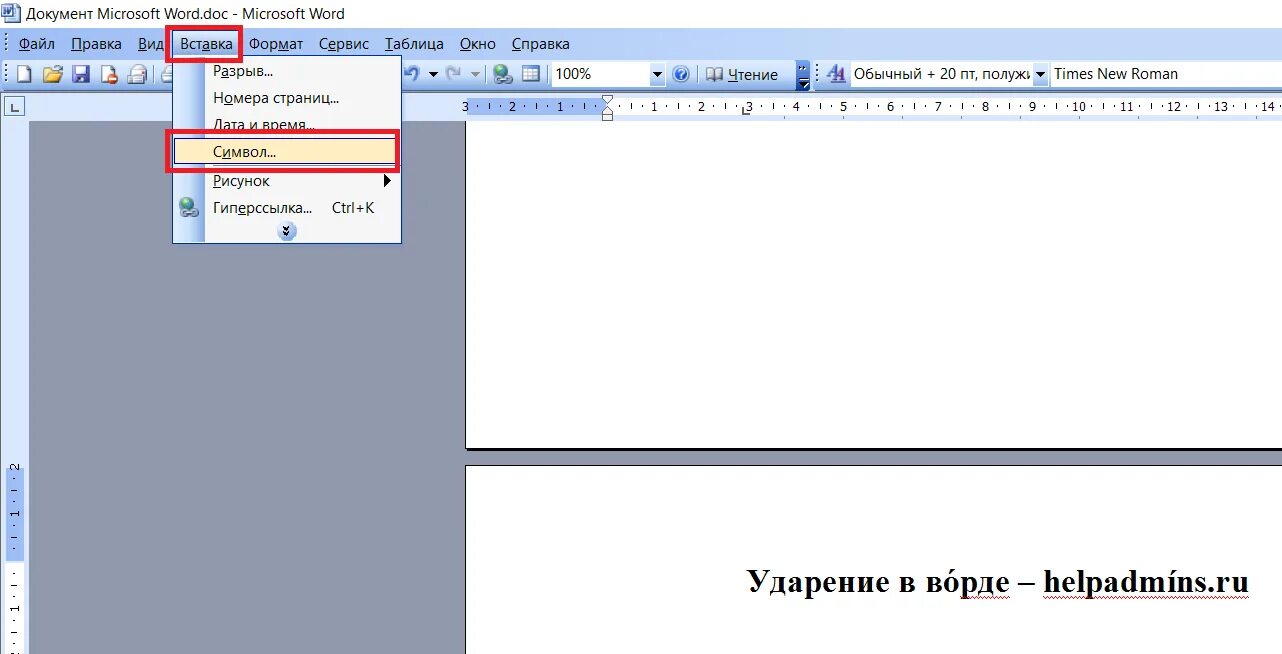Click the Insert Table toolbar icon
This screenshot has height=654, width=1282.
coord(531,74)
